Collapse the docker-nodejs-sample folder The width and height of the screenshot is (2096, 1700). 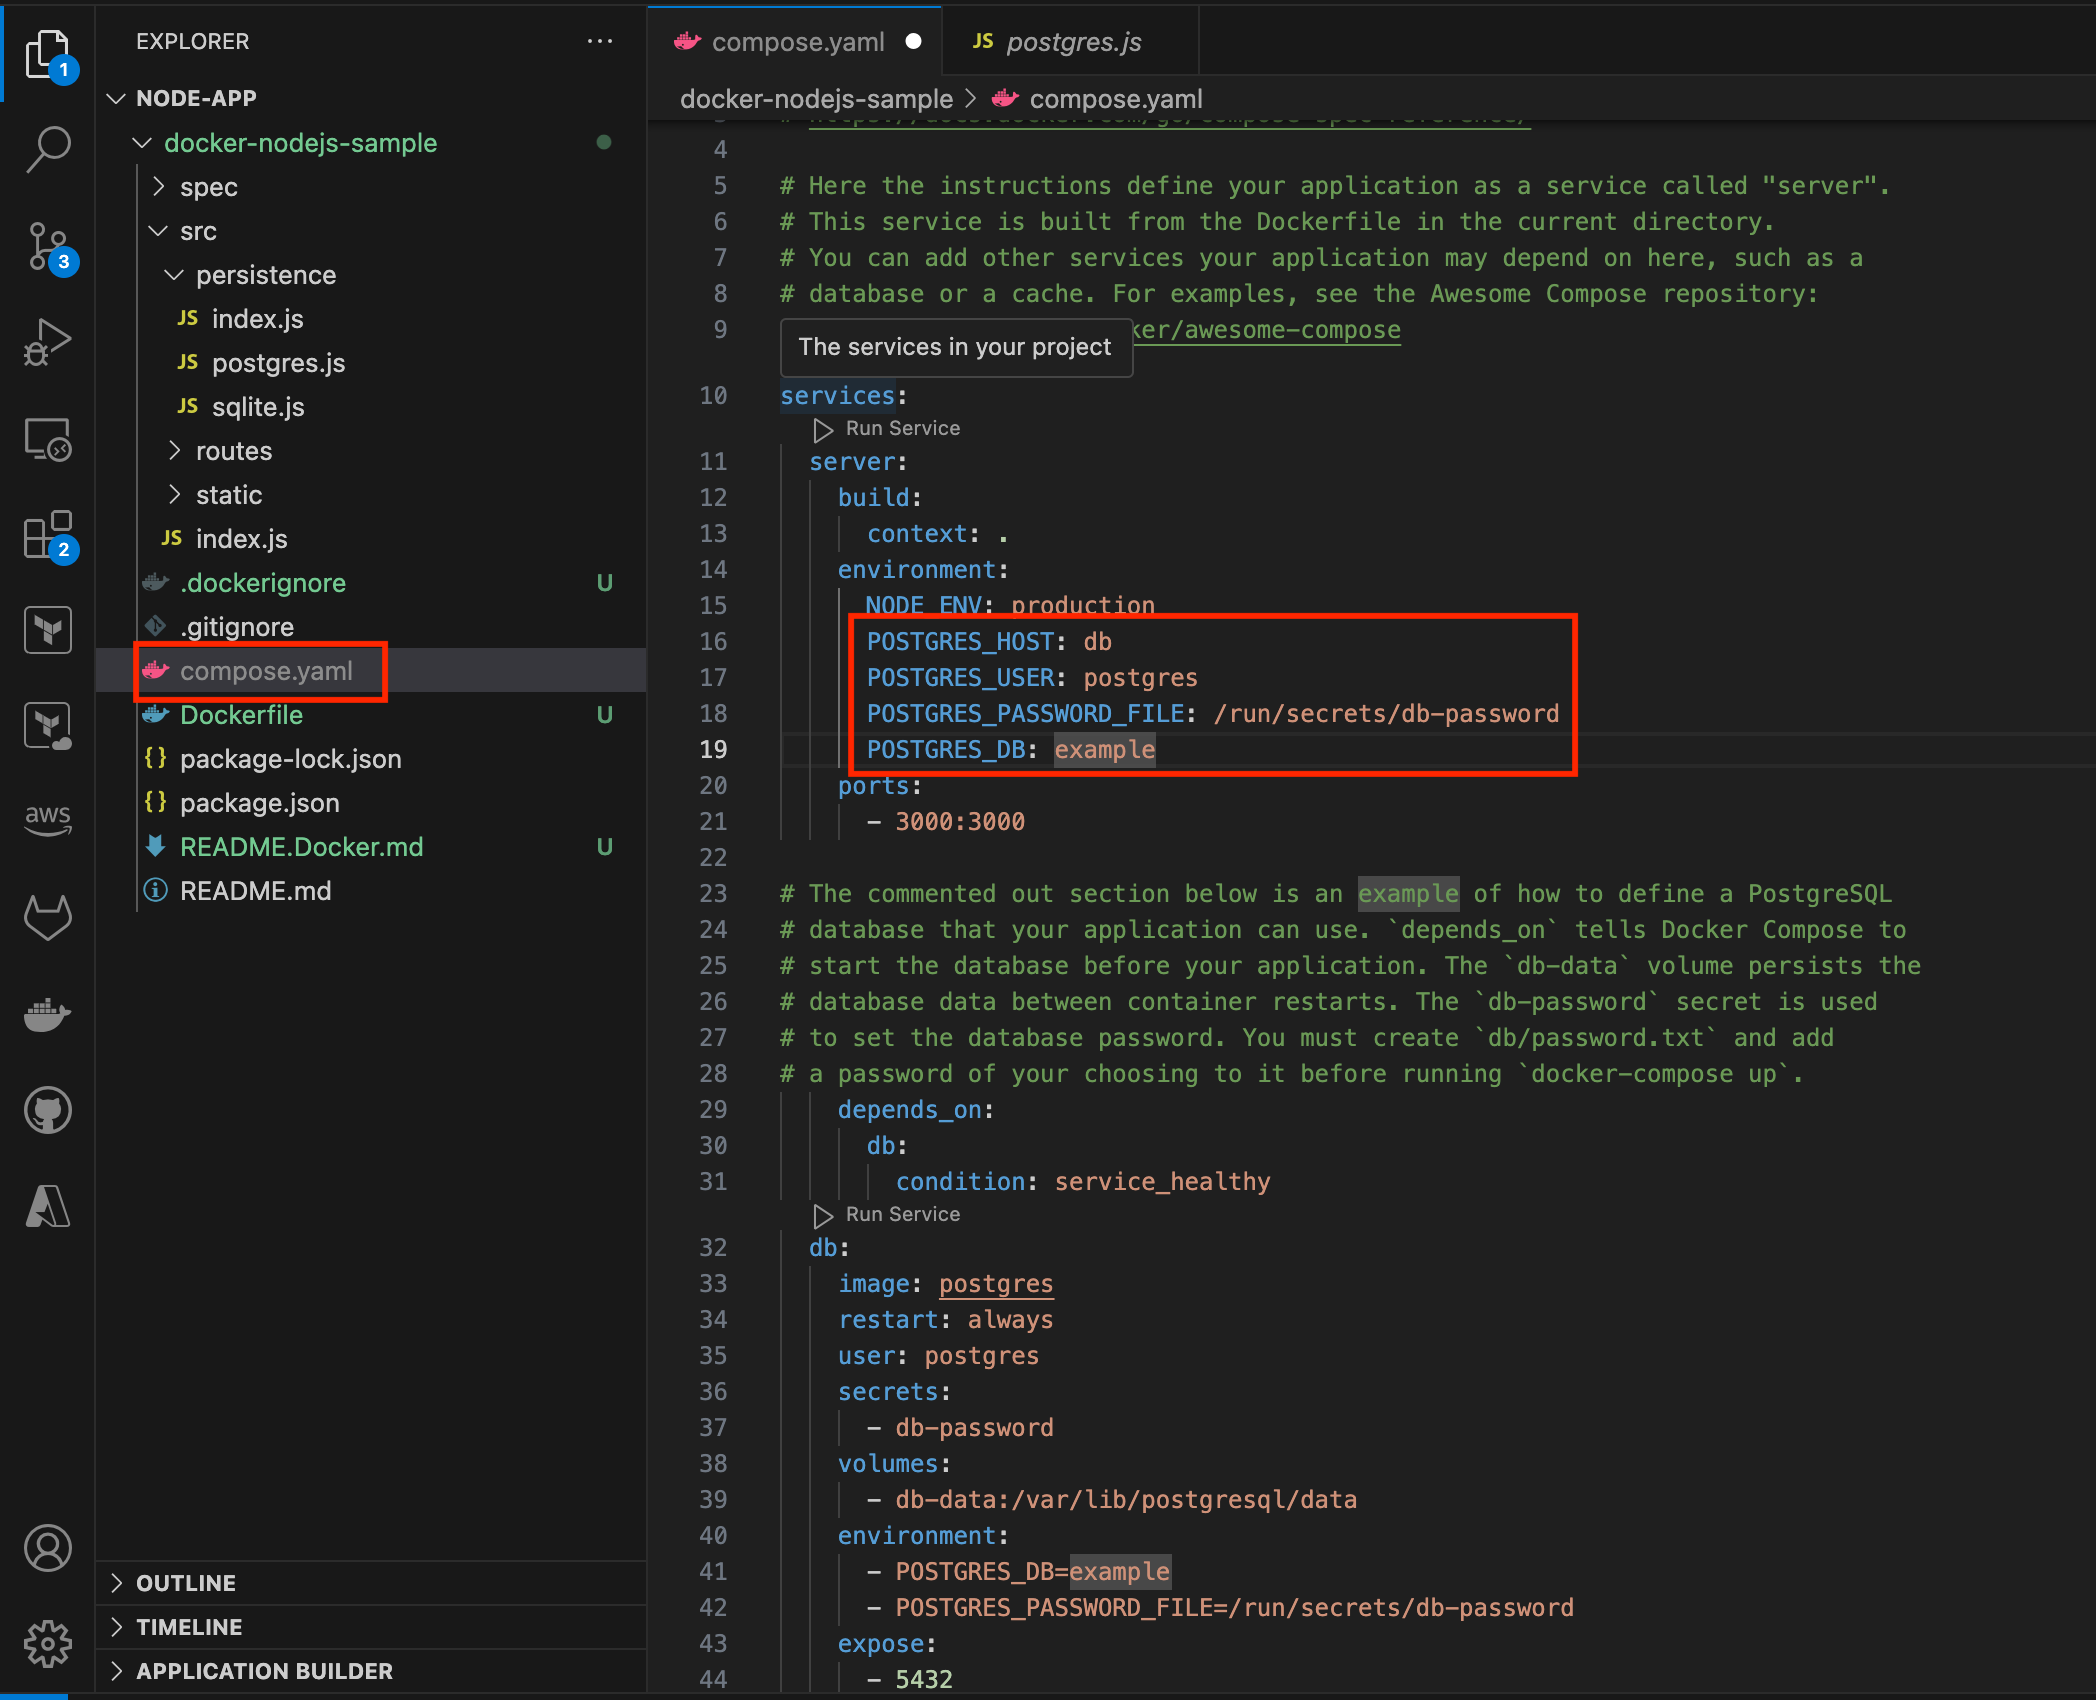[x=142, y=143]
